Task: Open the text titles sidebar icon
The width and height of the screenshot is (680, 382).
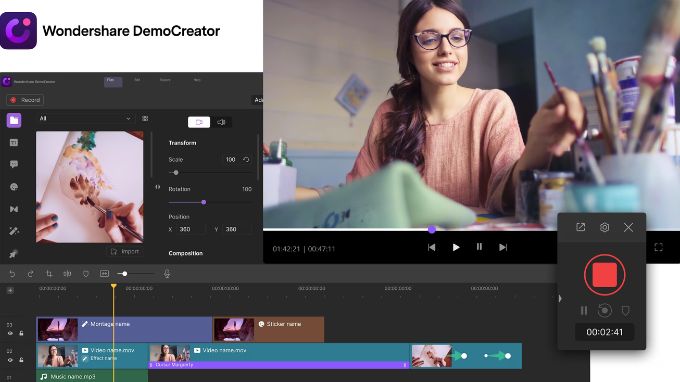Action: pyautogui.click(x=14, y=143)
